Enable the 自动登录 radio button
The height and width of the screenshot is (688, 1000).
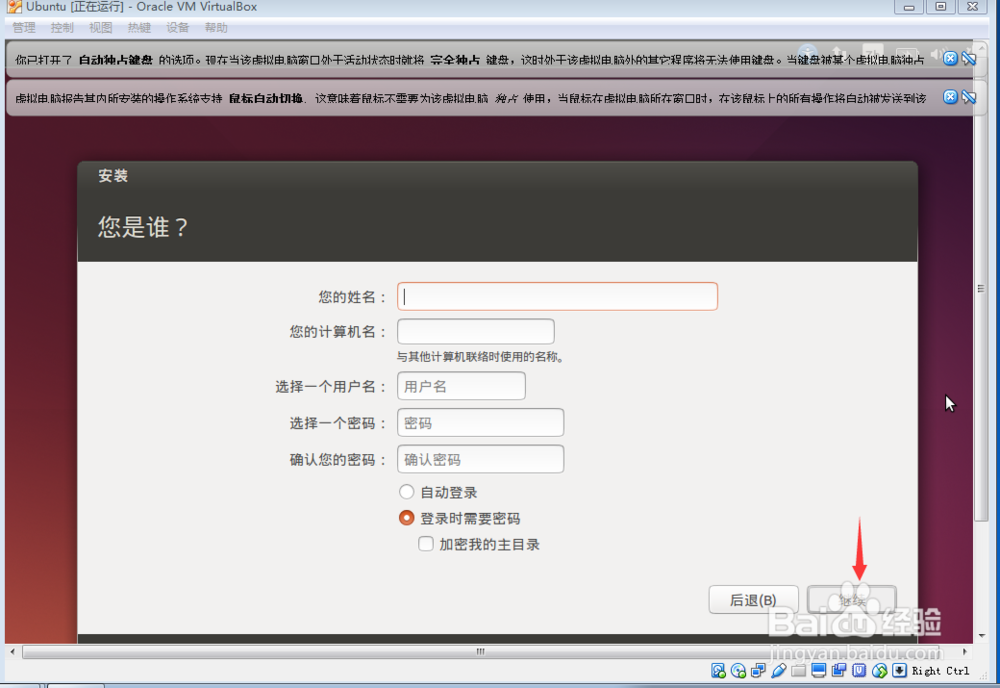(x=407, y=491)
